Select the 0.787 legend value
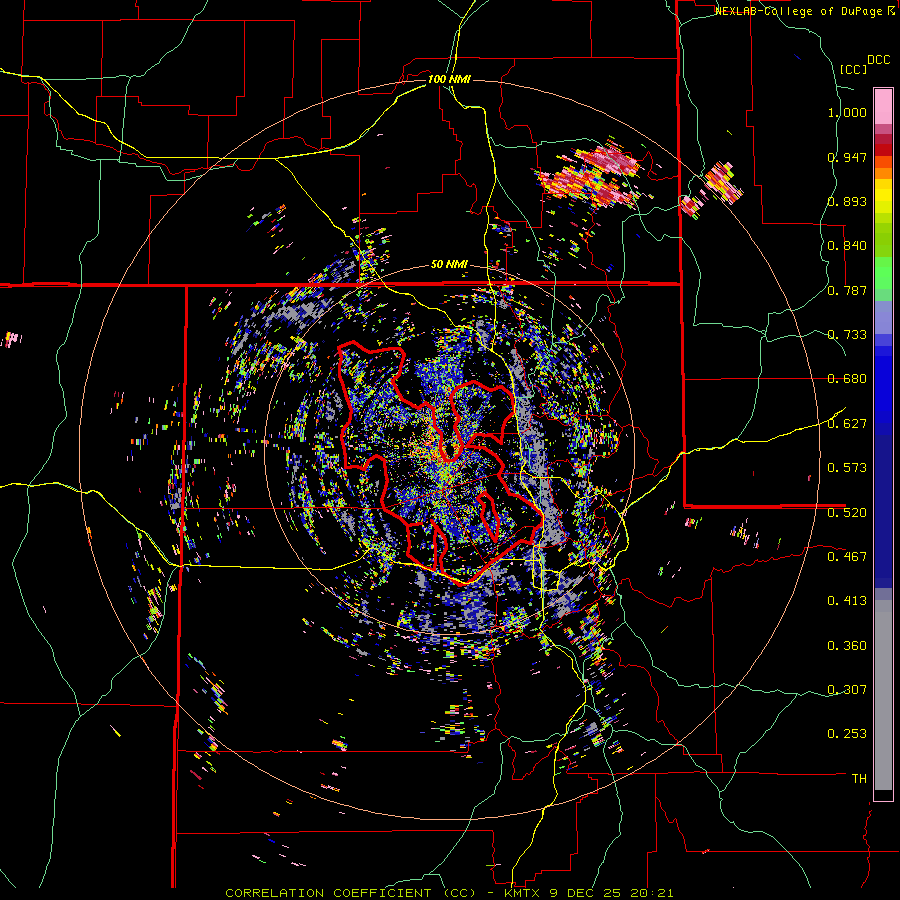900x900 pixels. pos(847,290)
